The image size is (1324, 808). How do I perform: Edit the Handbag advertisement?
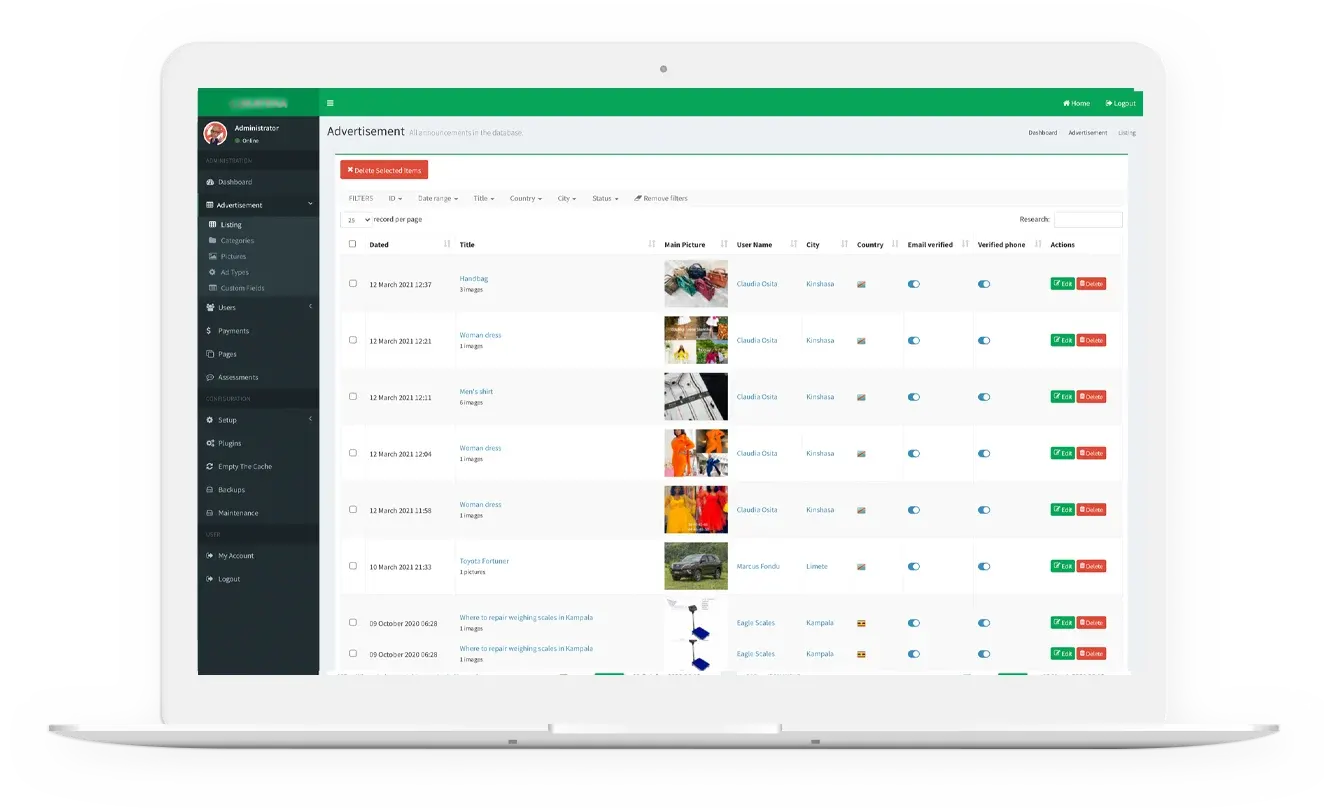1062,284
